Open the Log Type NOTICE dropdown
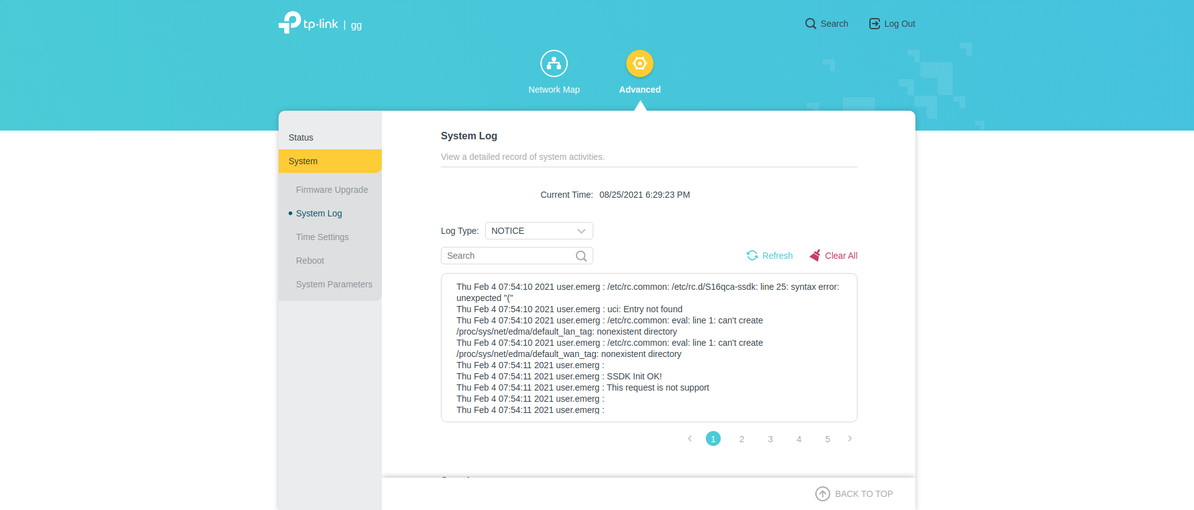Viewport: 1194px width, 510px height. tap(539, 231)
